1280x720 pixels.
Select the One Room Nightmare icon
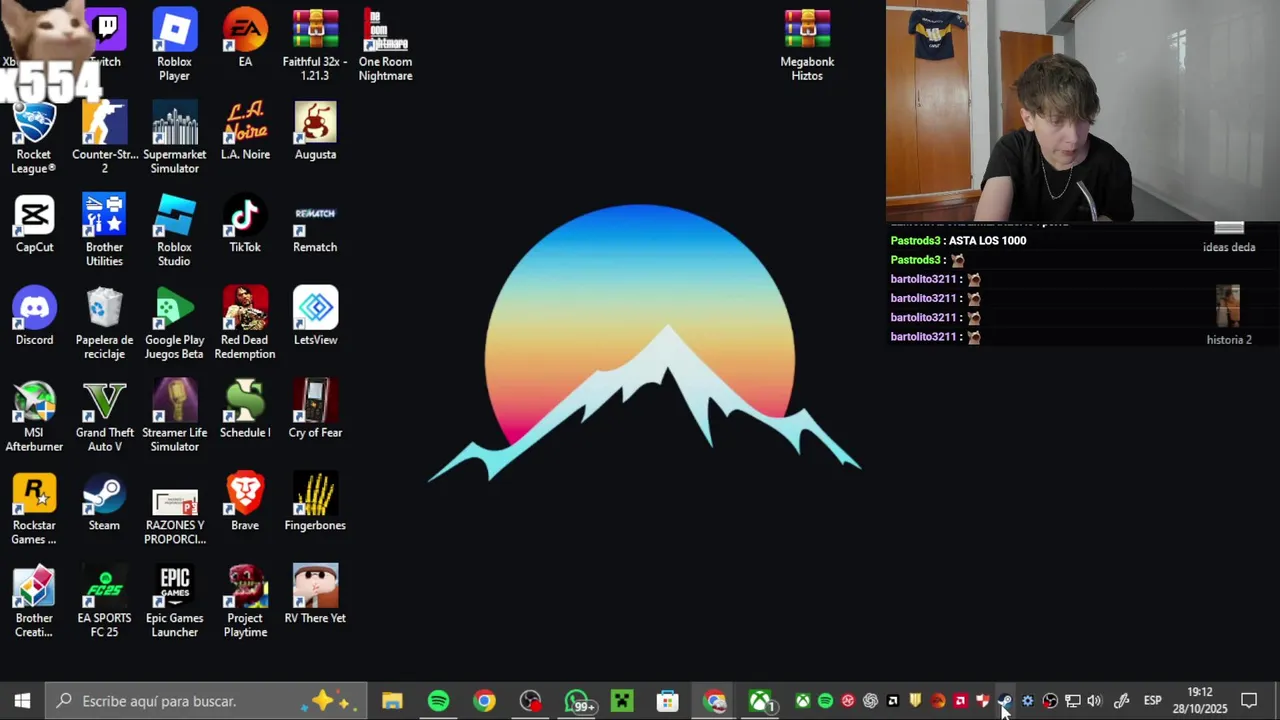point(385,45)
